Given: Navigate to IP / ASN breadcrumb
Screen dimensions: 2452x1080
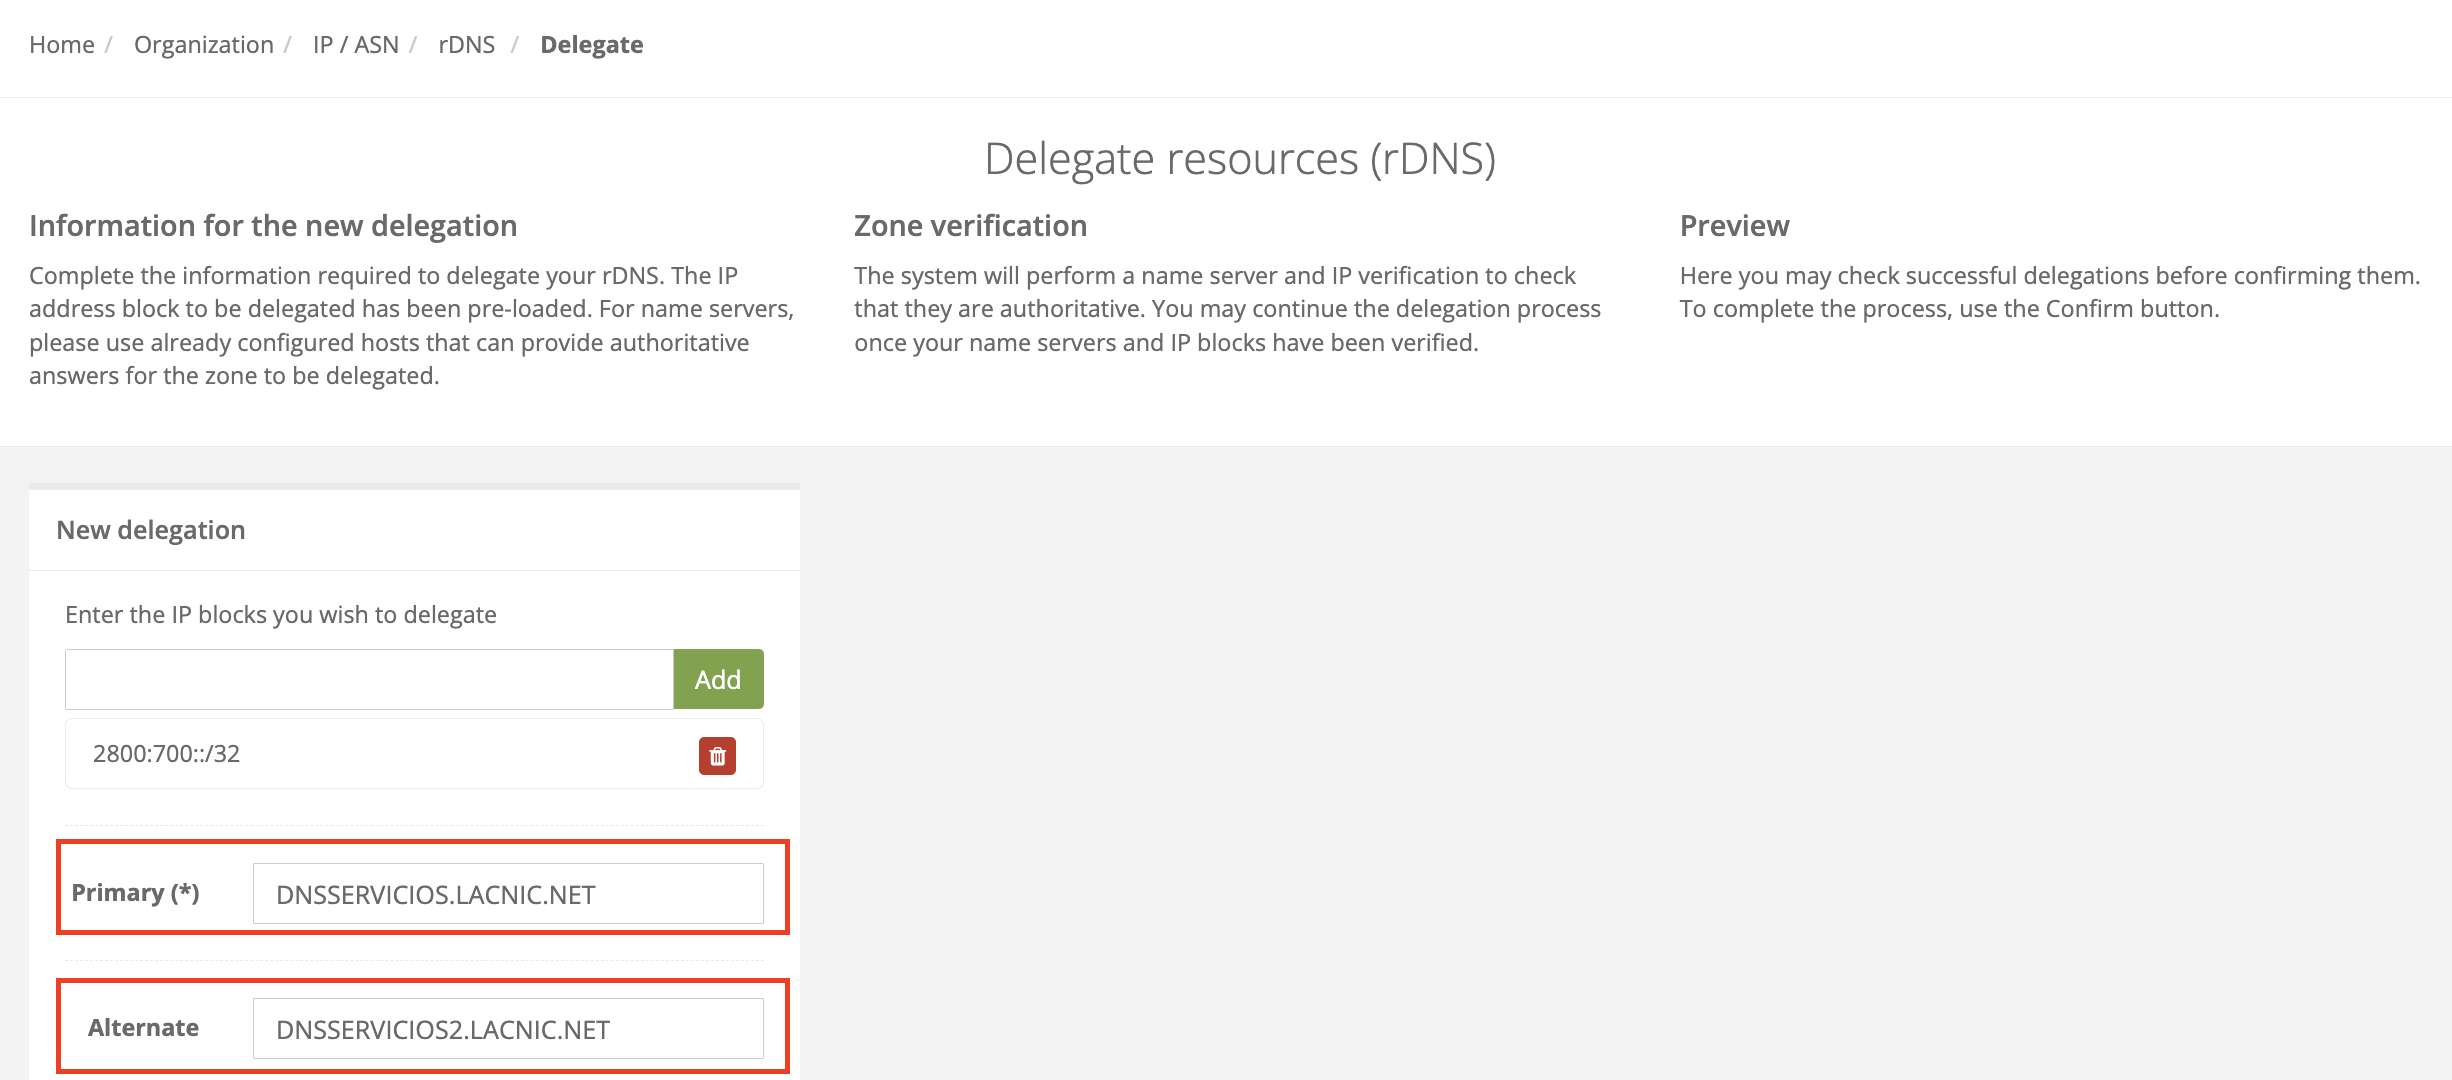Looking at the screenshot, I should coord(355,45).
